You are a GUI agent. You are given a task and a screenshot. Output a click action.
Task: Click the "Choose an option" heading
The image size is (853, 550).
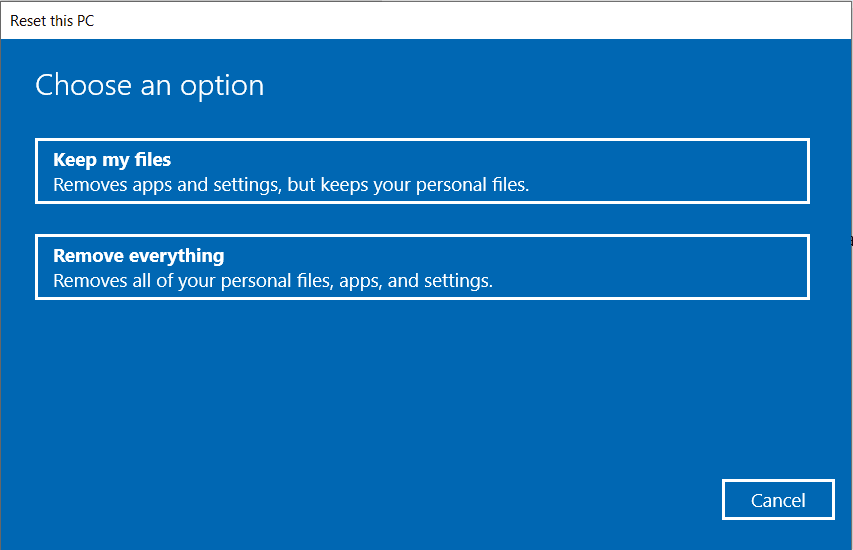tap(150, 86)
